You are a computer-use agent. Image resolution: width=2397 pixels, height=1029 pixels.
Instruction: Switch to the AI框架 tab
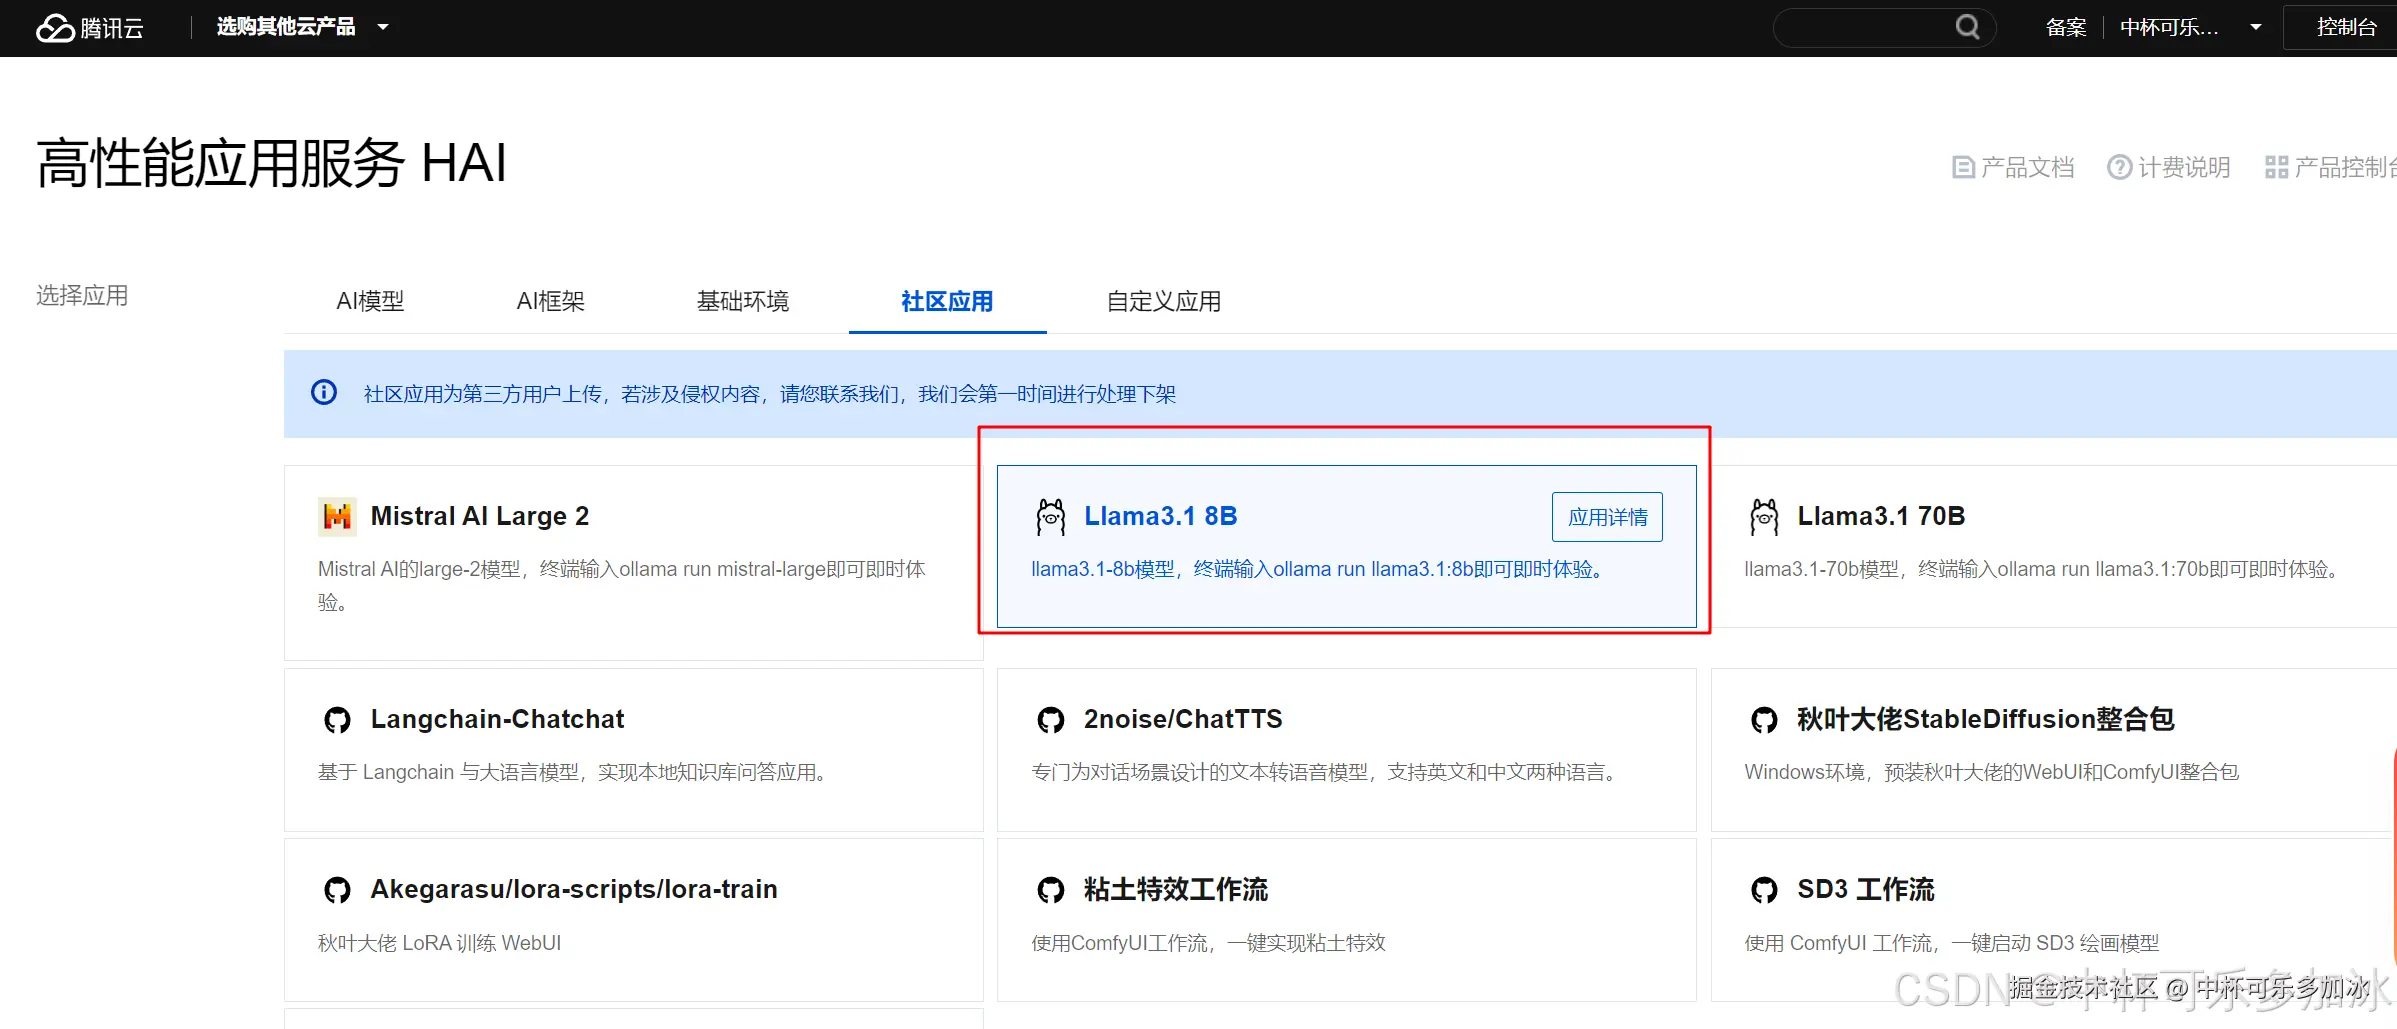click(550, 301)
